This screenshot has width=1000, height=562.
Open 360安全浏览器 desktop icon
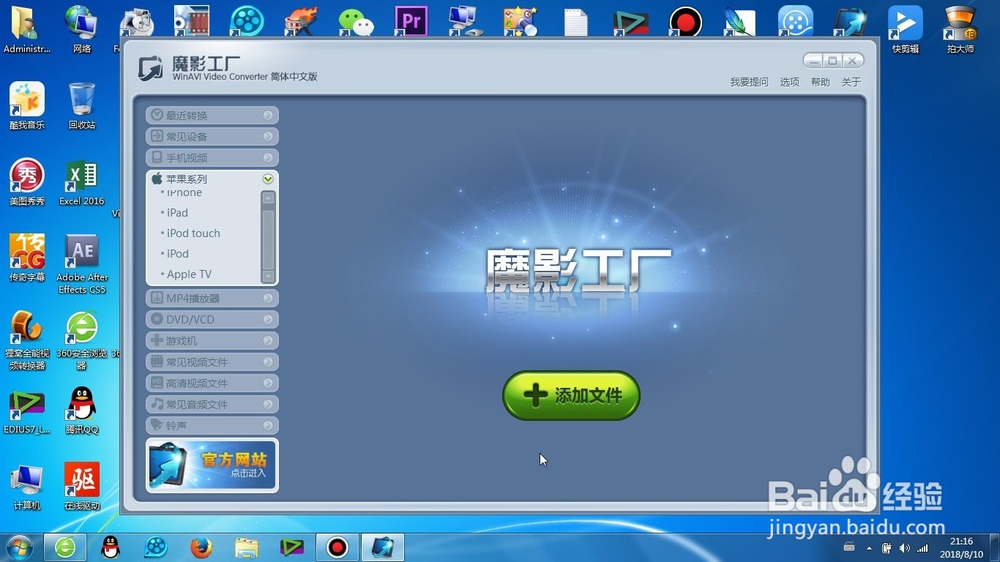(82, 341)
